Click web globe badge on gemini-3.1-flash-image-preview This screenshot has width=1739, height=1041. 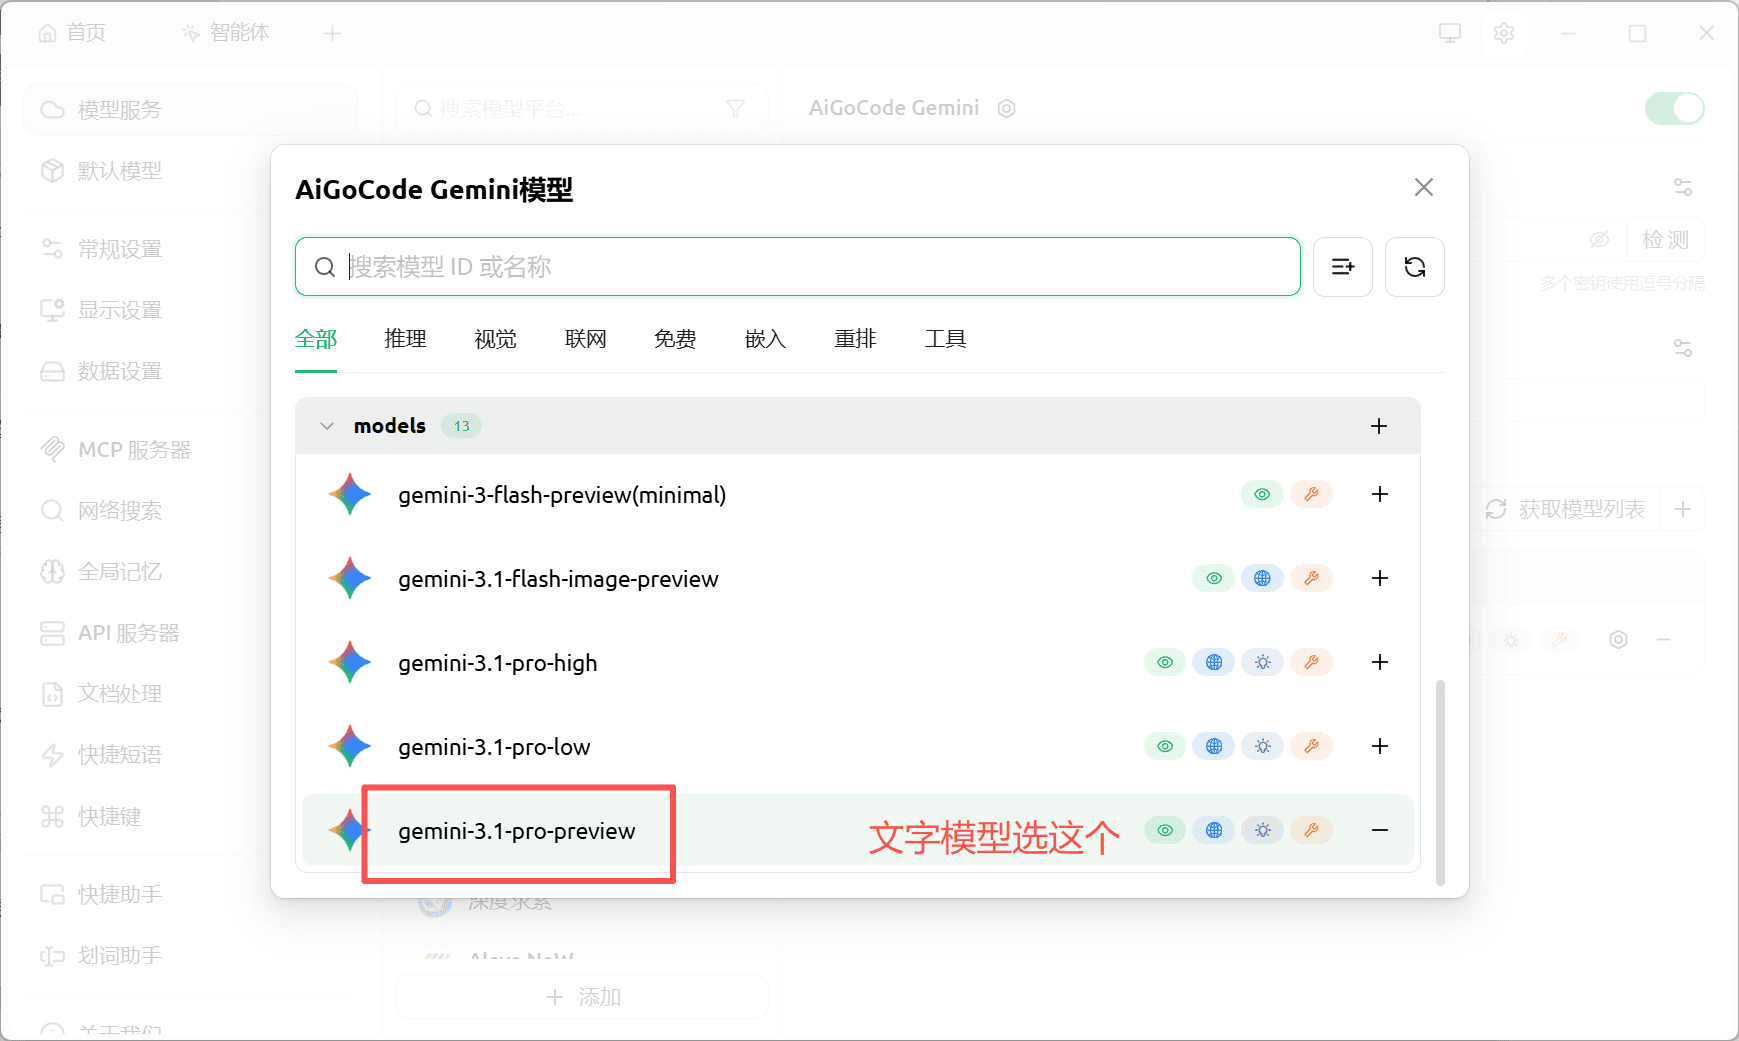pos(1262,578)
